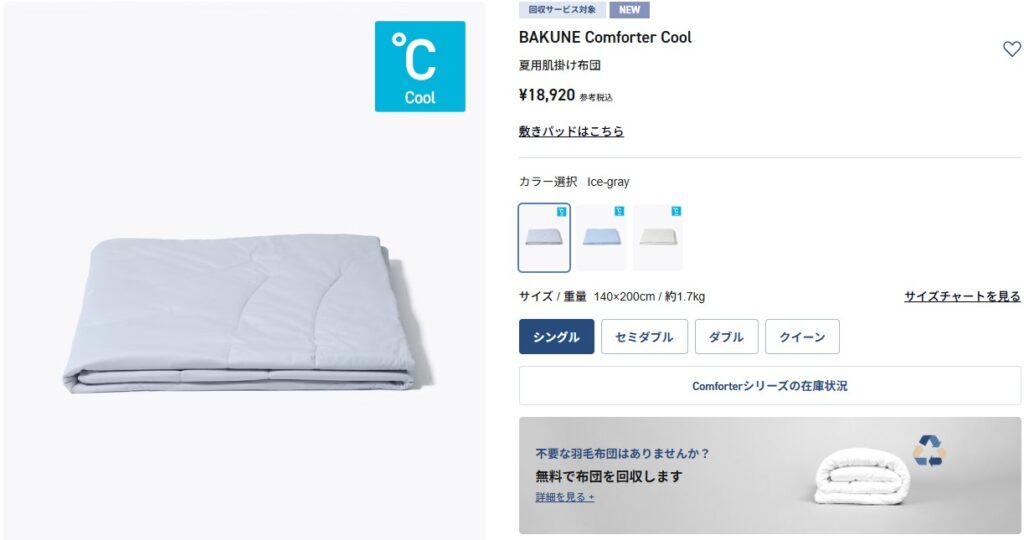
Task: Open the 敷きパッドはこちら link
Action: (x=571, y=131)
